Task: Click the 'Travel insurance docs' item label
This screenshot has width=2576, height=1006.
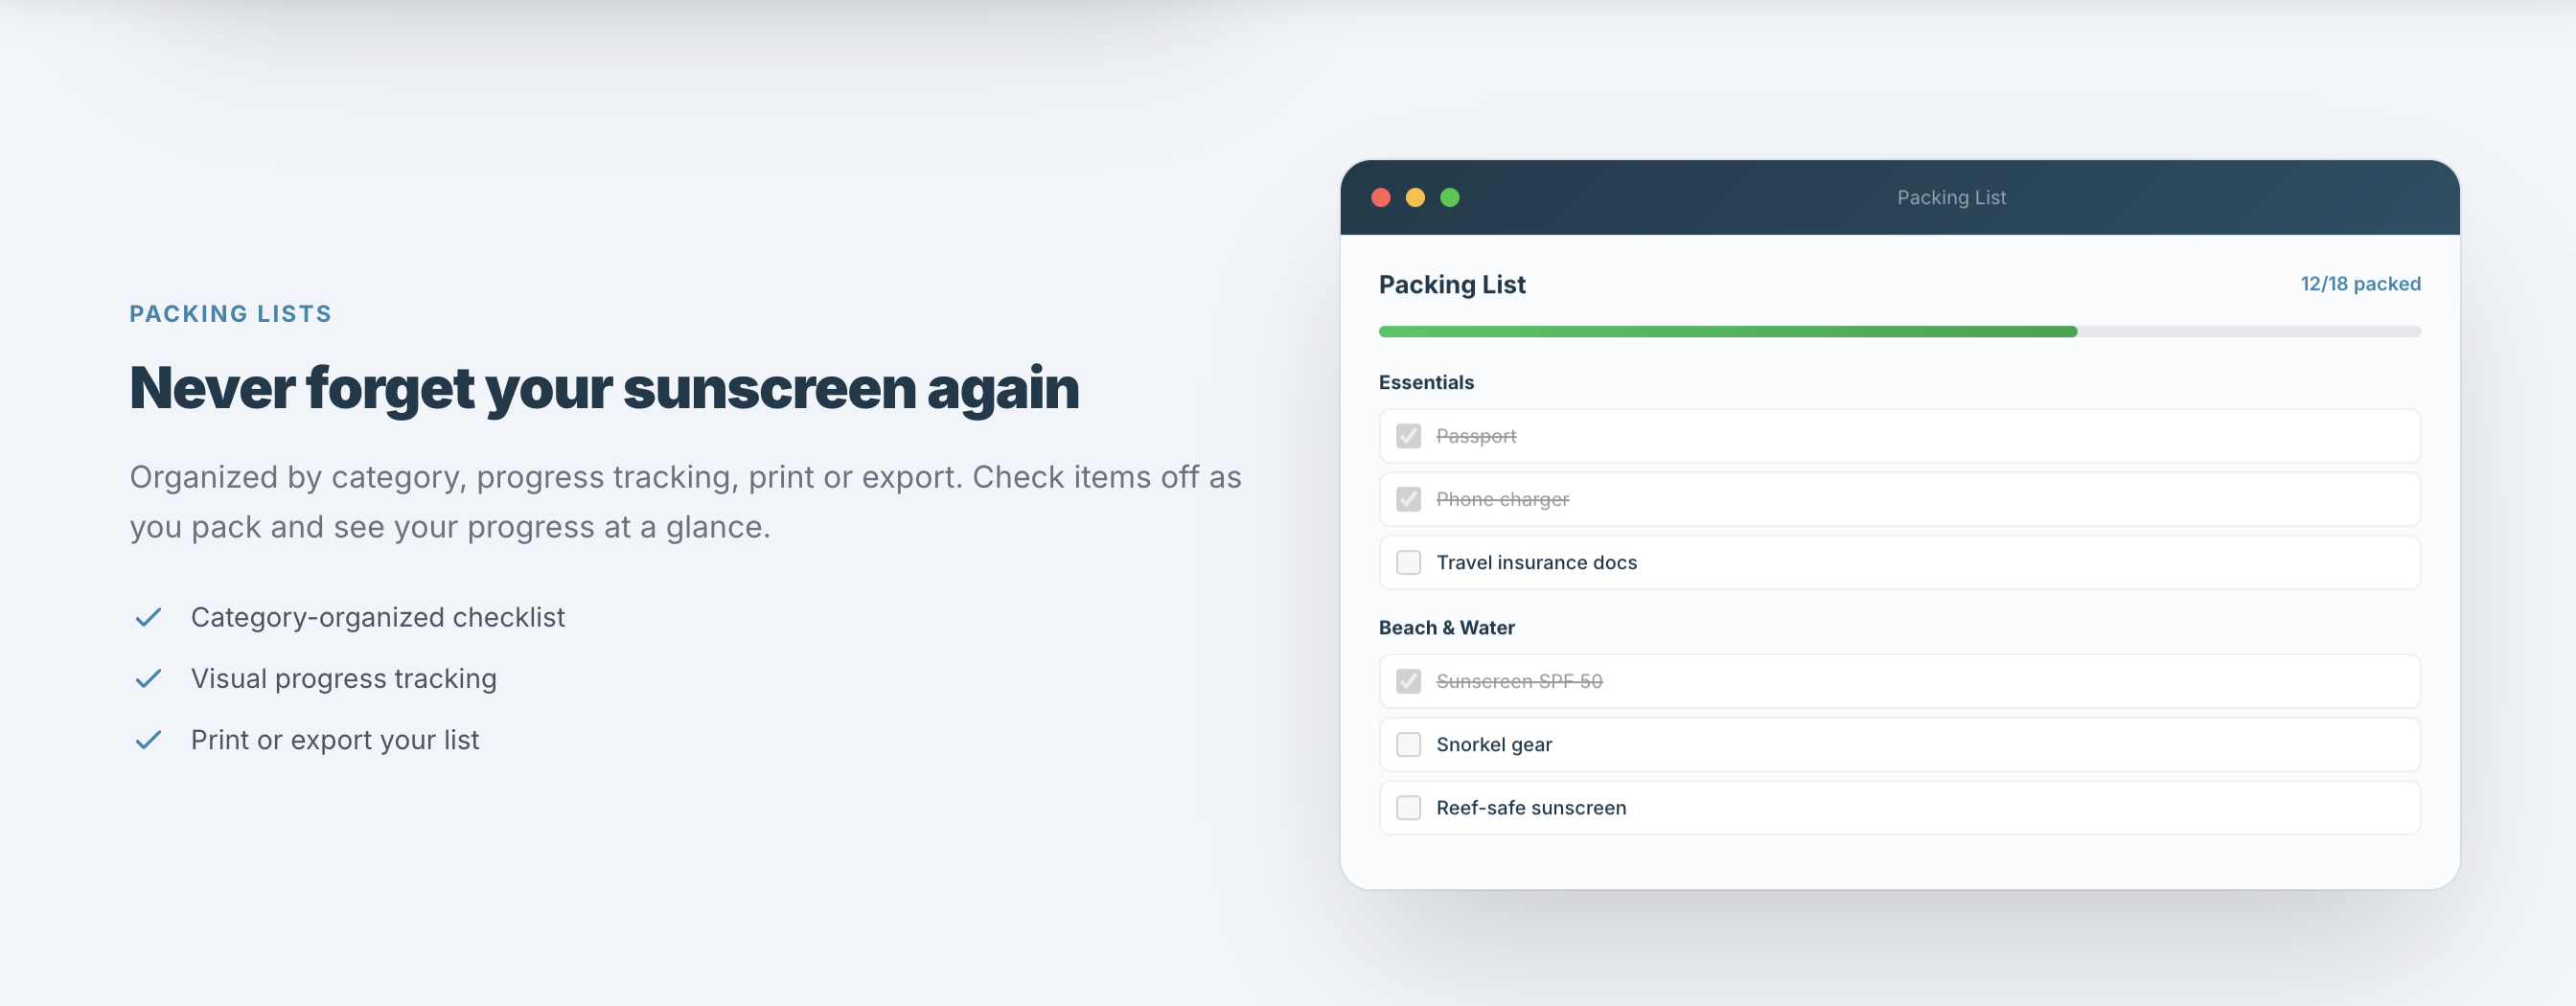Action: point(1536,562)
